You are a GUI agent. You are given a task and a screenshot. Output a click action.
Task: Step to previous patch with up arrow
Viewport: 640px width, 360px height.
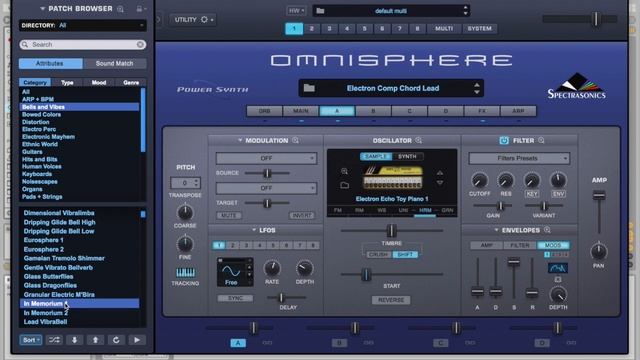pyautogui.click(x=95, y=340)
